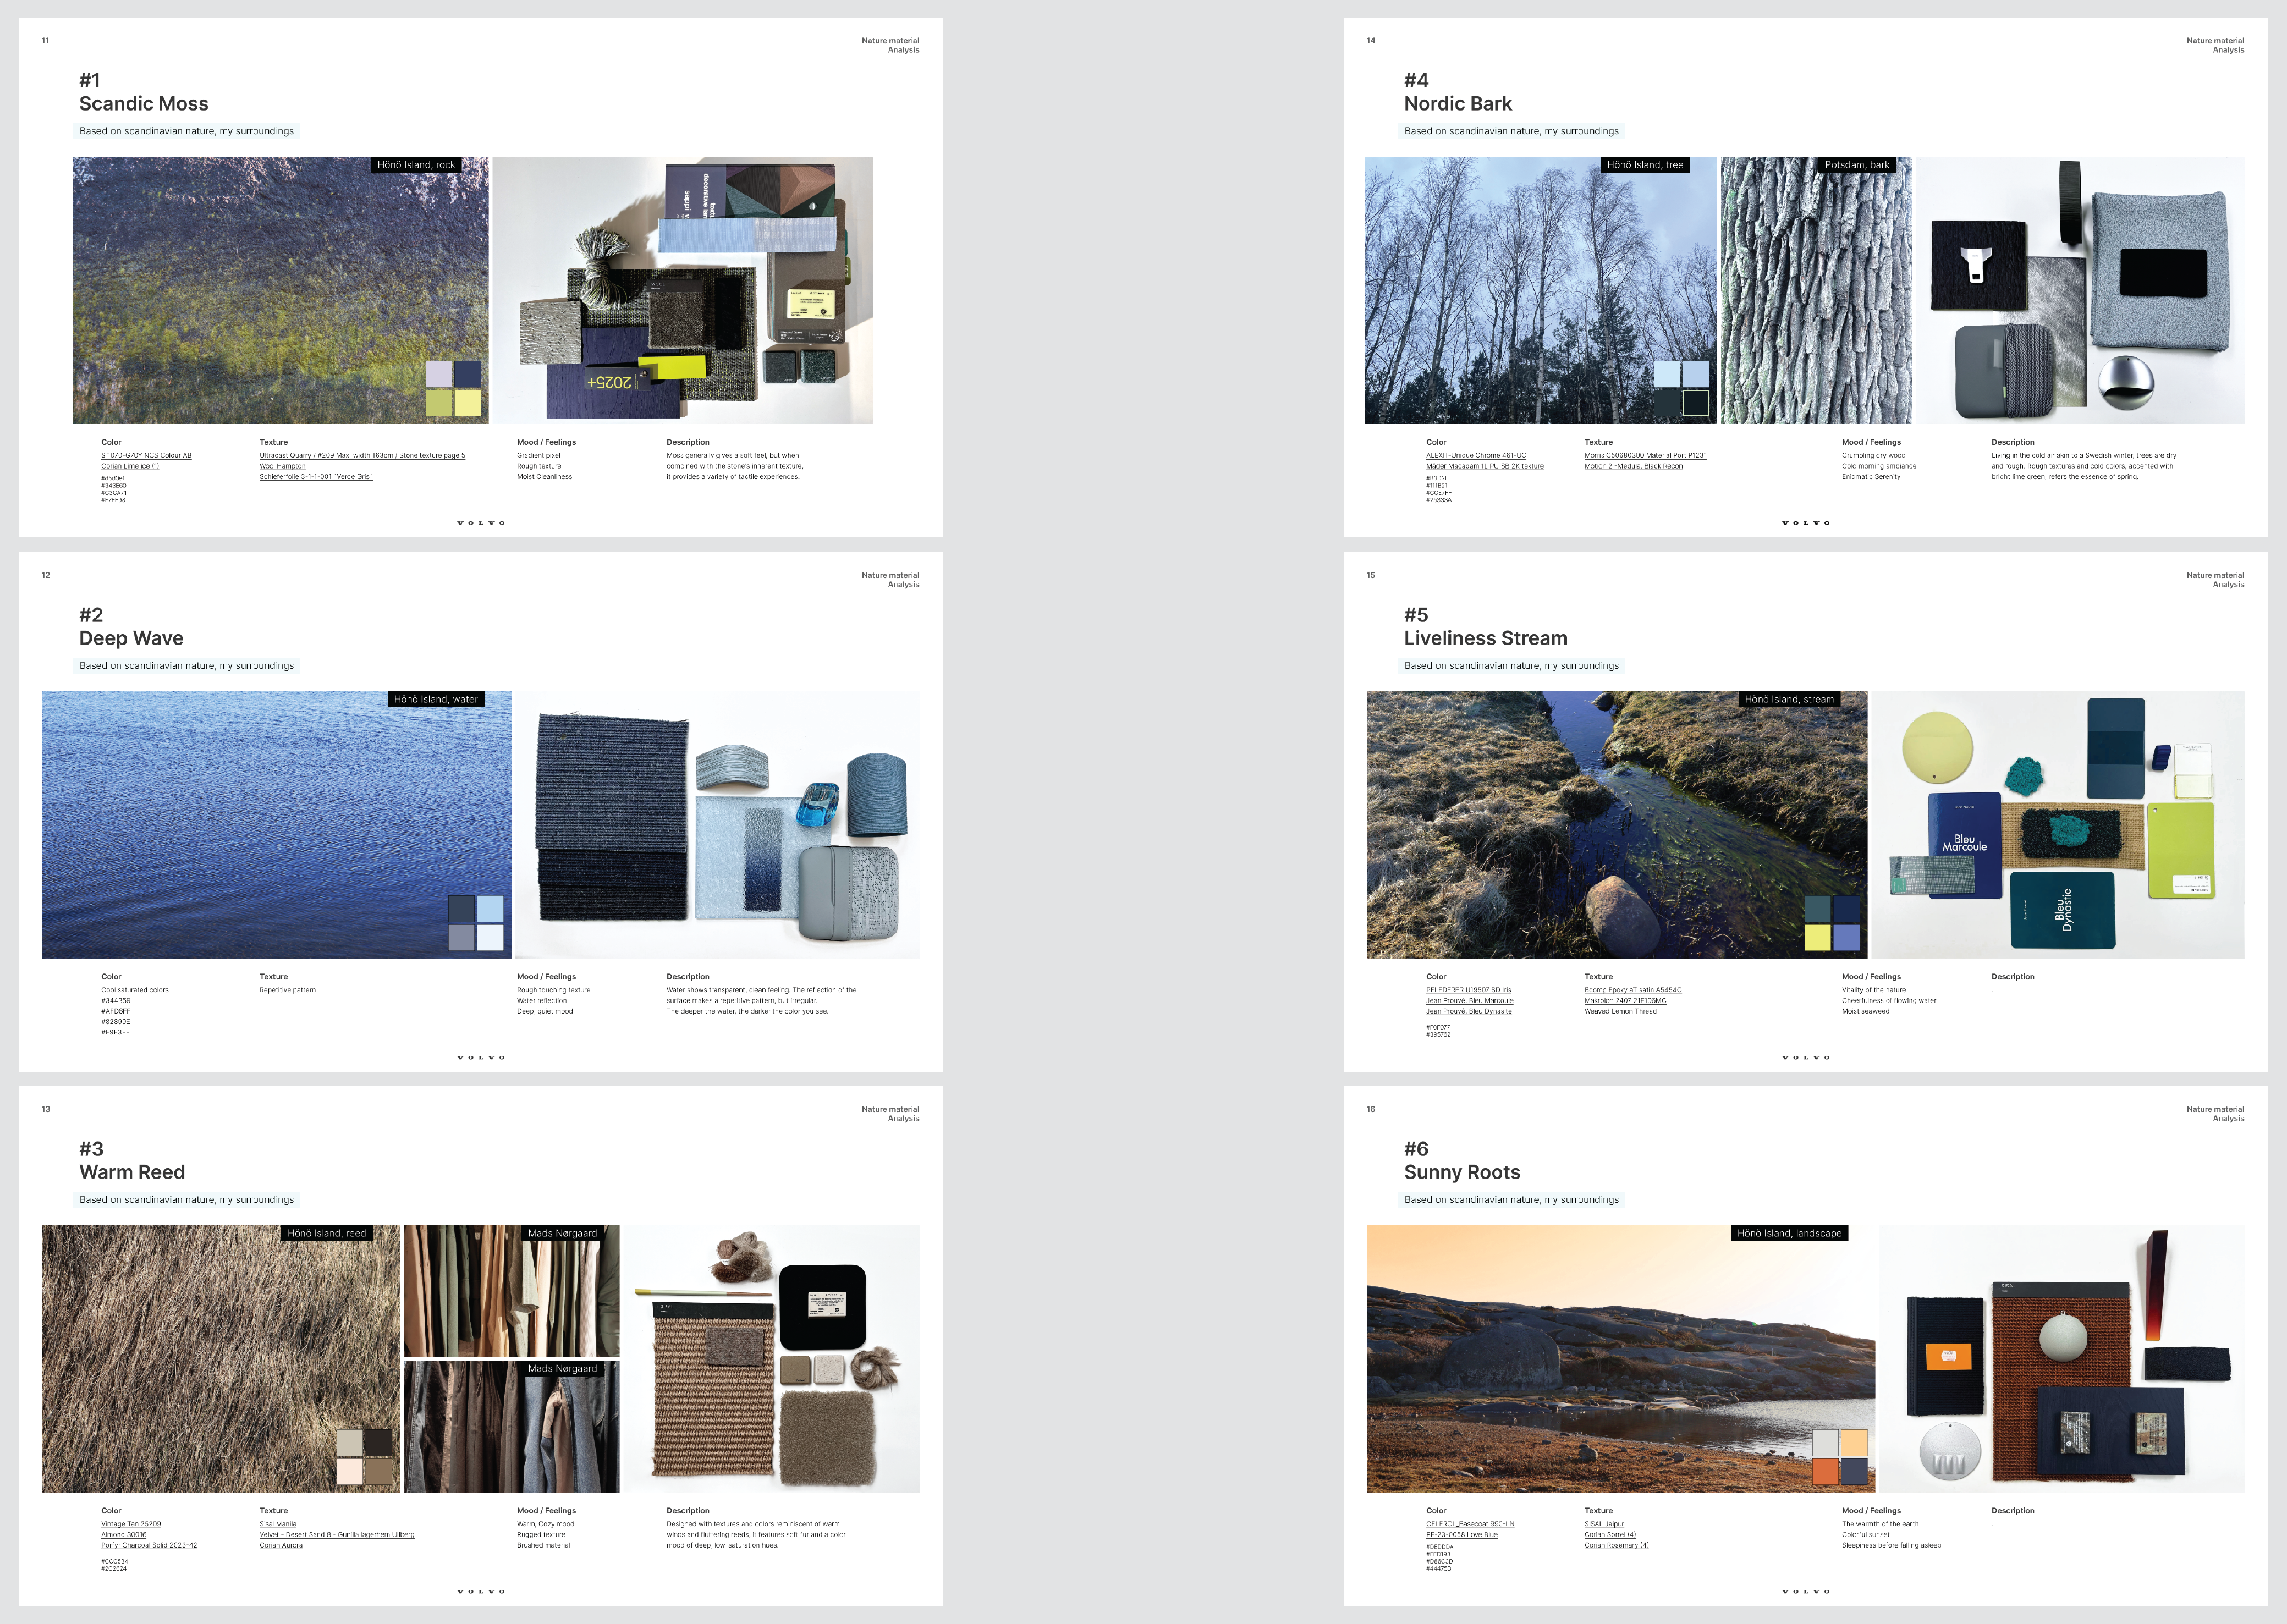
Task: Click the 'SISAL Jaipur' texture link
Action: tap(1604, 1524)
